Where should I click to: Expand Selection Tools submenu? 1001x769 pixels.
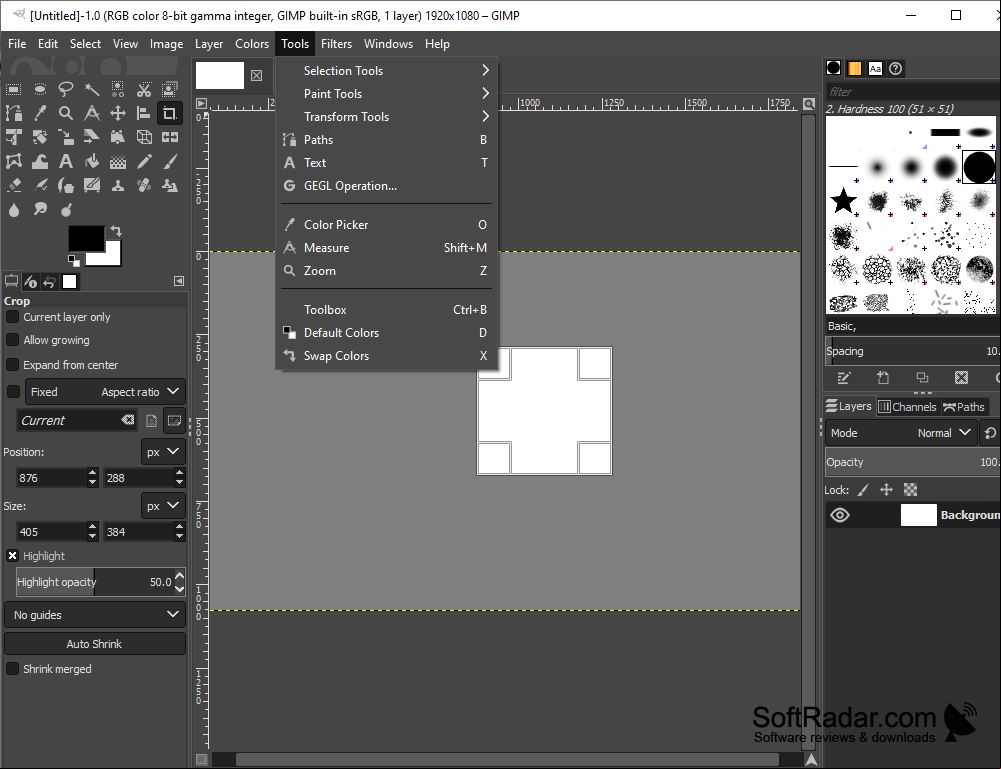[386, 70]
